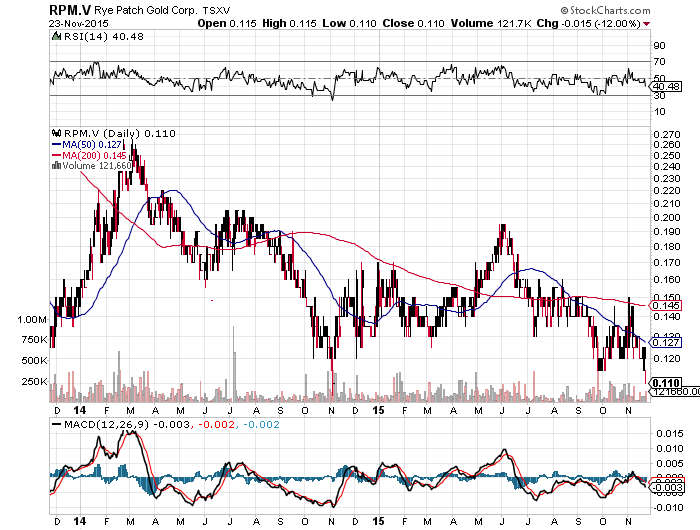The width and height of the screenshot is (700, 530).
Task: Click the 0.270 price axis label
Action: 667,134
